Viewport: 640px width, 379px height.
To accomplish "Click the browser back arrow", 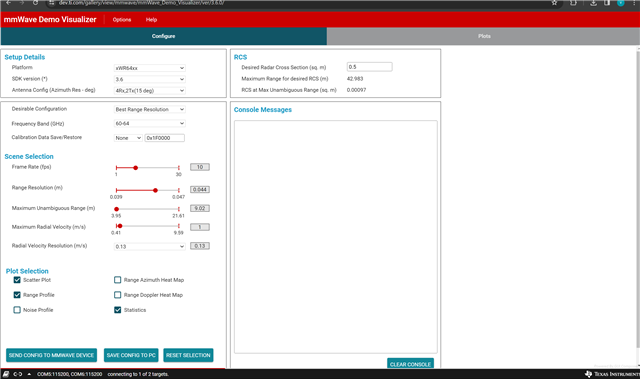I will click(8, 2).
